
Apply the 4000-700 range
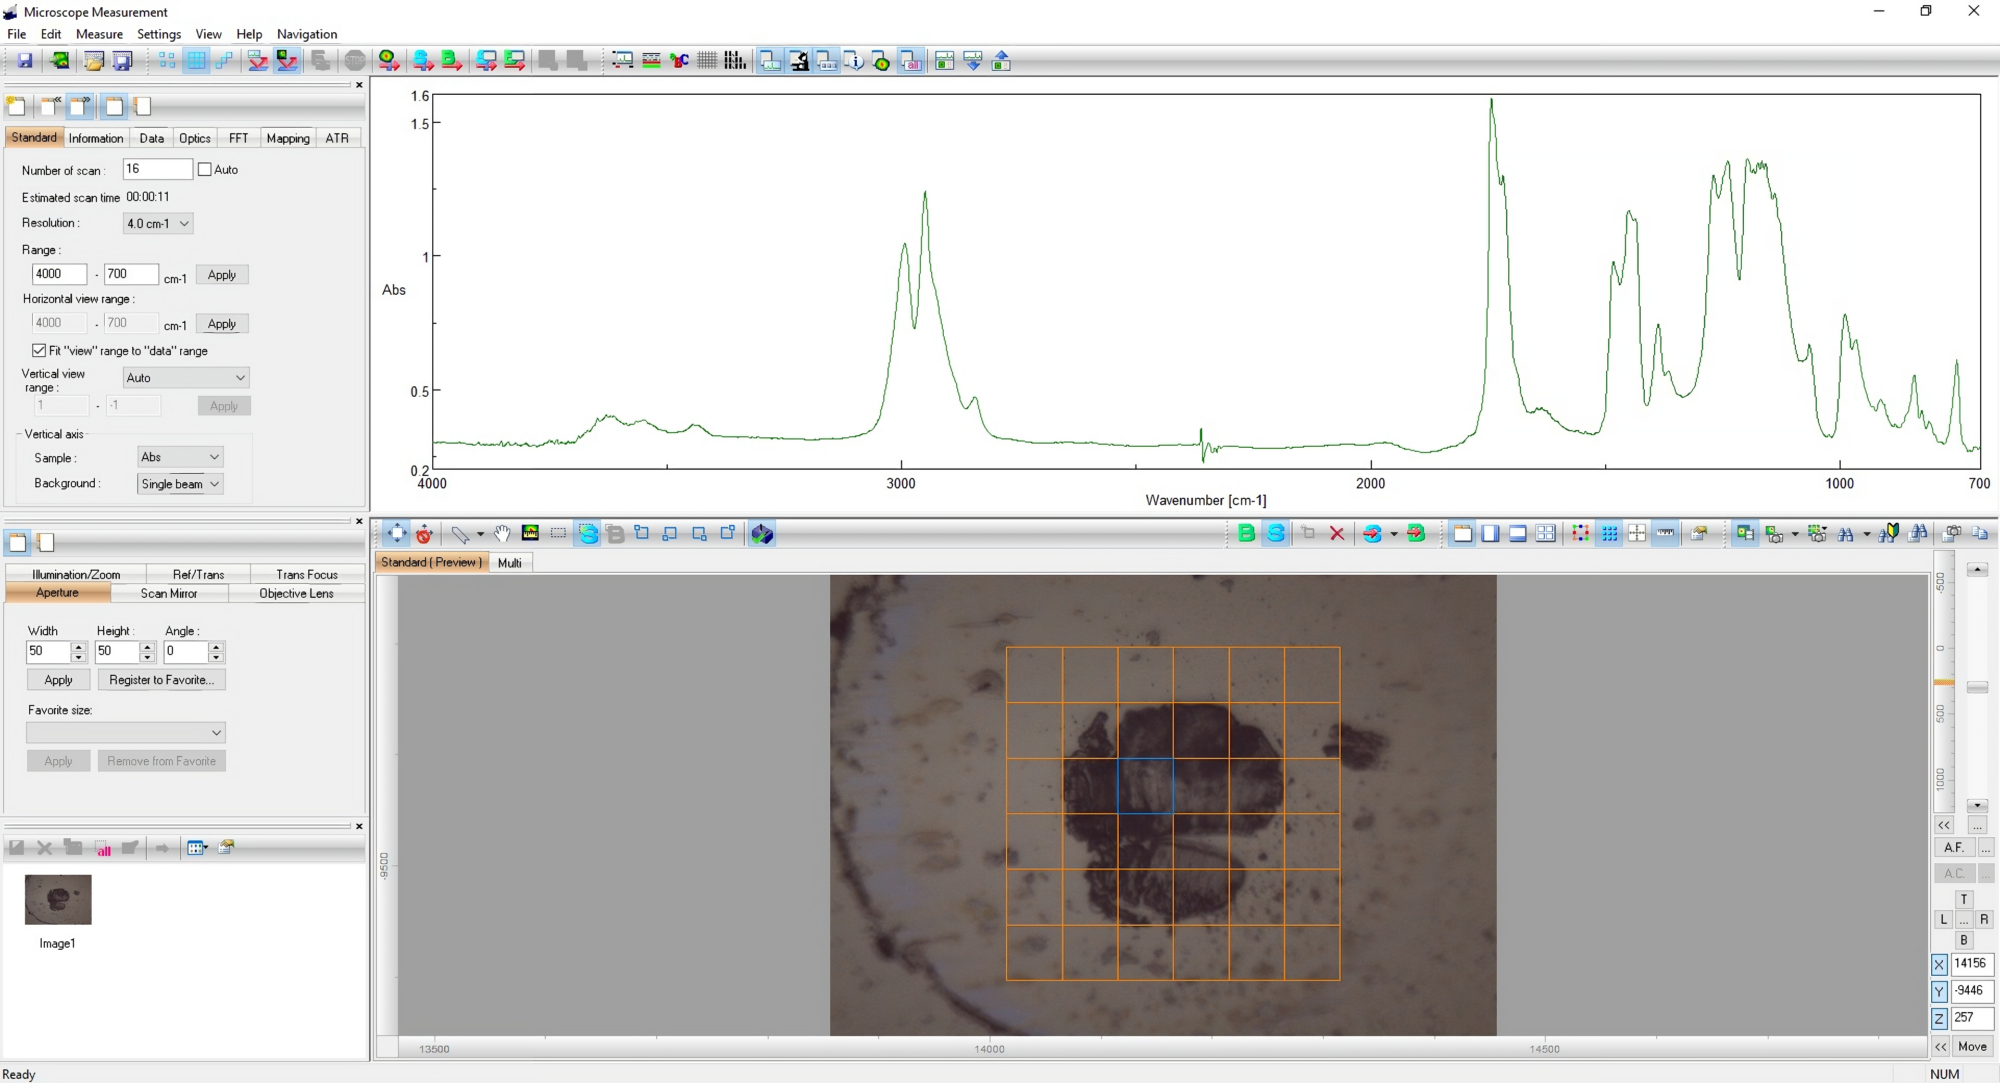(222, 274)
